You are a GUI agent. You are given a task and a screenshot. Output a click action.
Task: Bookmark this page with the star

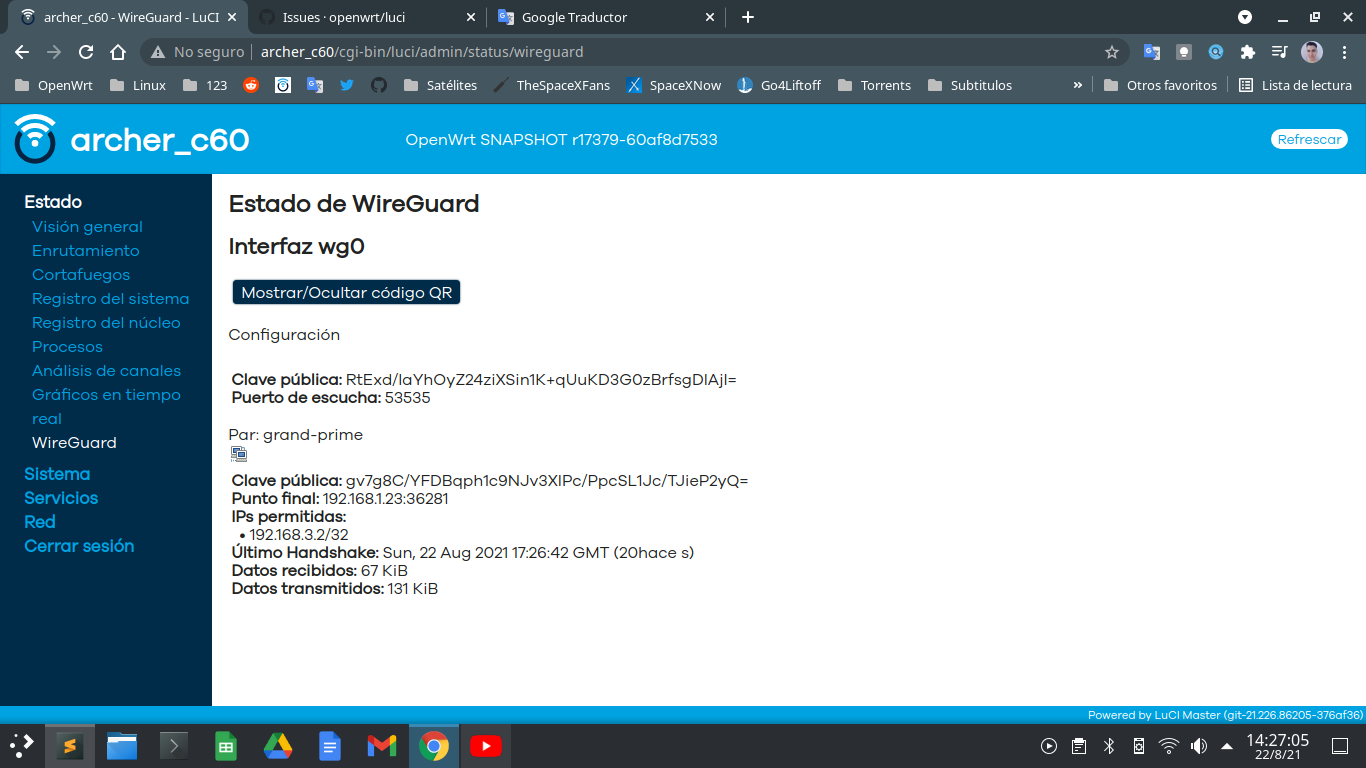pyautogui.click(x=1111, y=52)
